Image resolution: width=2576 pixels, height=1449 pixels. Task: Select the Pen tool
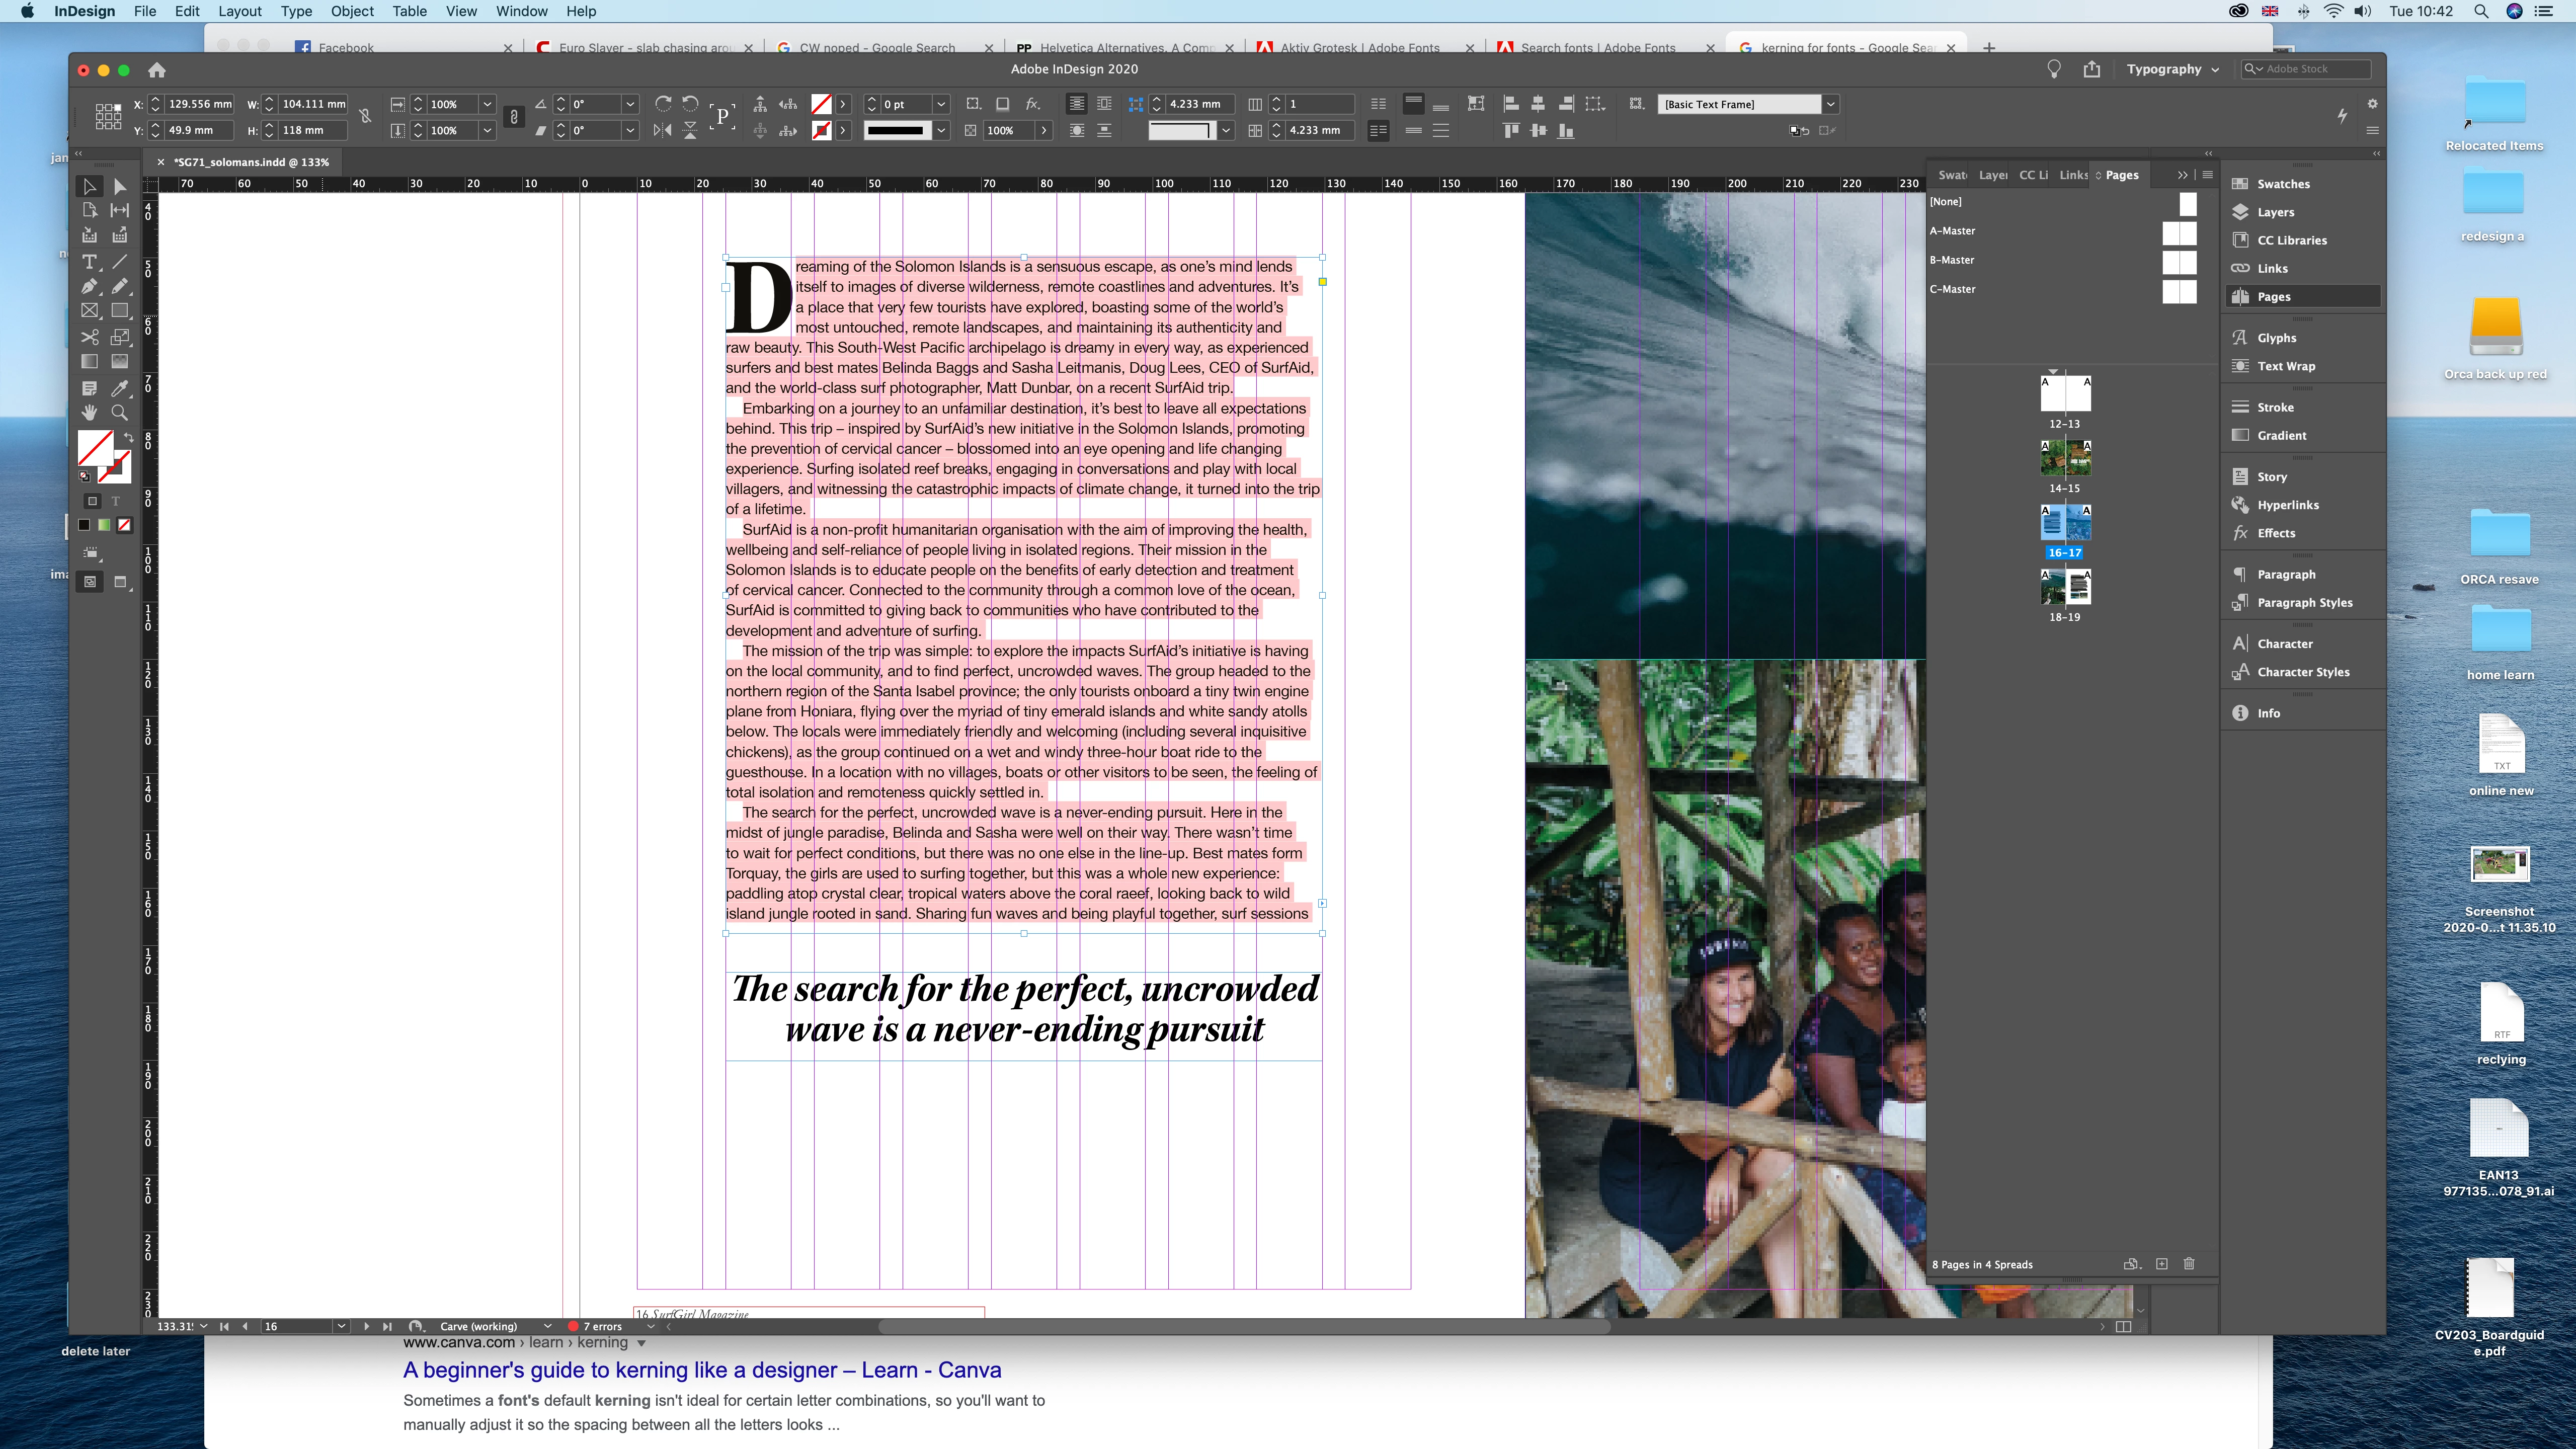pyautogui.click(x=89, y=286)
